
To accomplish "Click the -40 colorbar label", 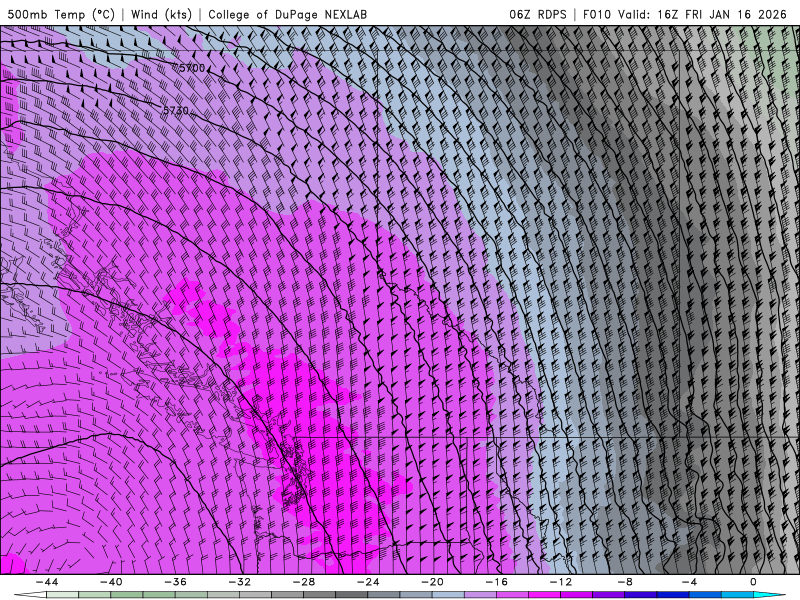I will click(111, 582).
